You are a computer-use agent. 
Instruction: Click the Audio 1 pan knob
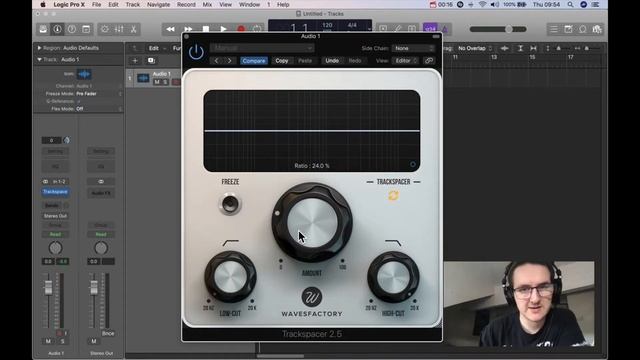55,248
